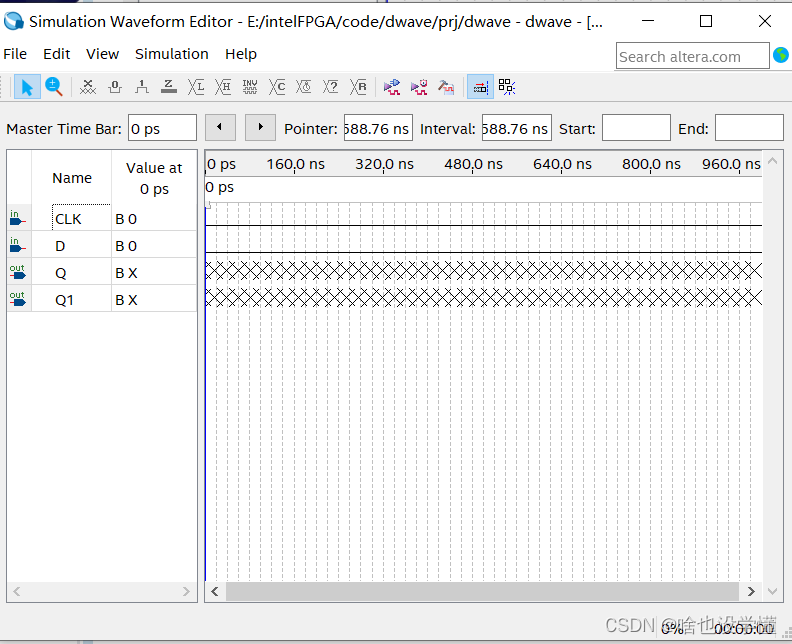Click the Q1 unknown waveform
This screenshot has height=644, width=792.
point(484,298)
